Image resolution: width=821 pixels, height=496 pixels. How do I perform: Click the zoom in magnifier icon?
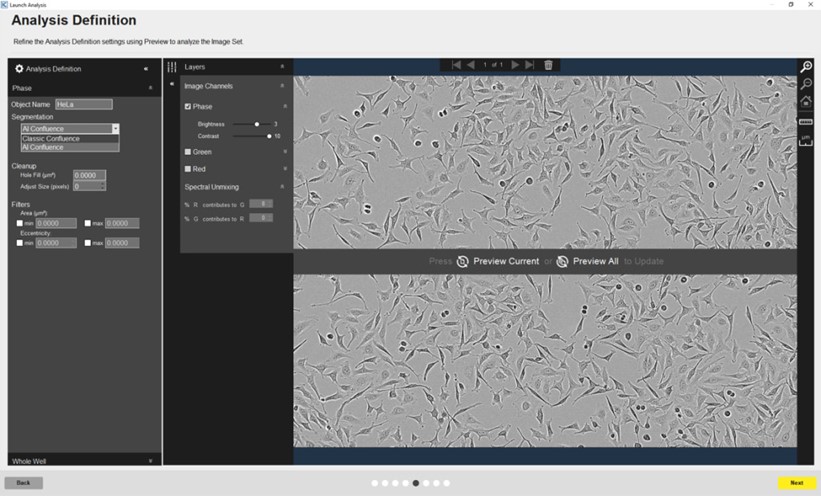(x=806, y=67)
